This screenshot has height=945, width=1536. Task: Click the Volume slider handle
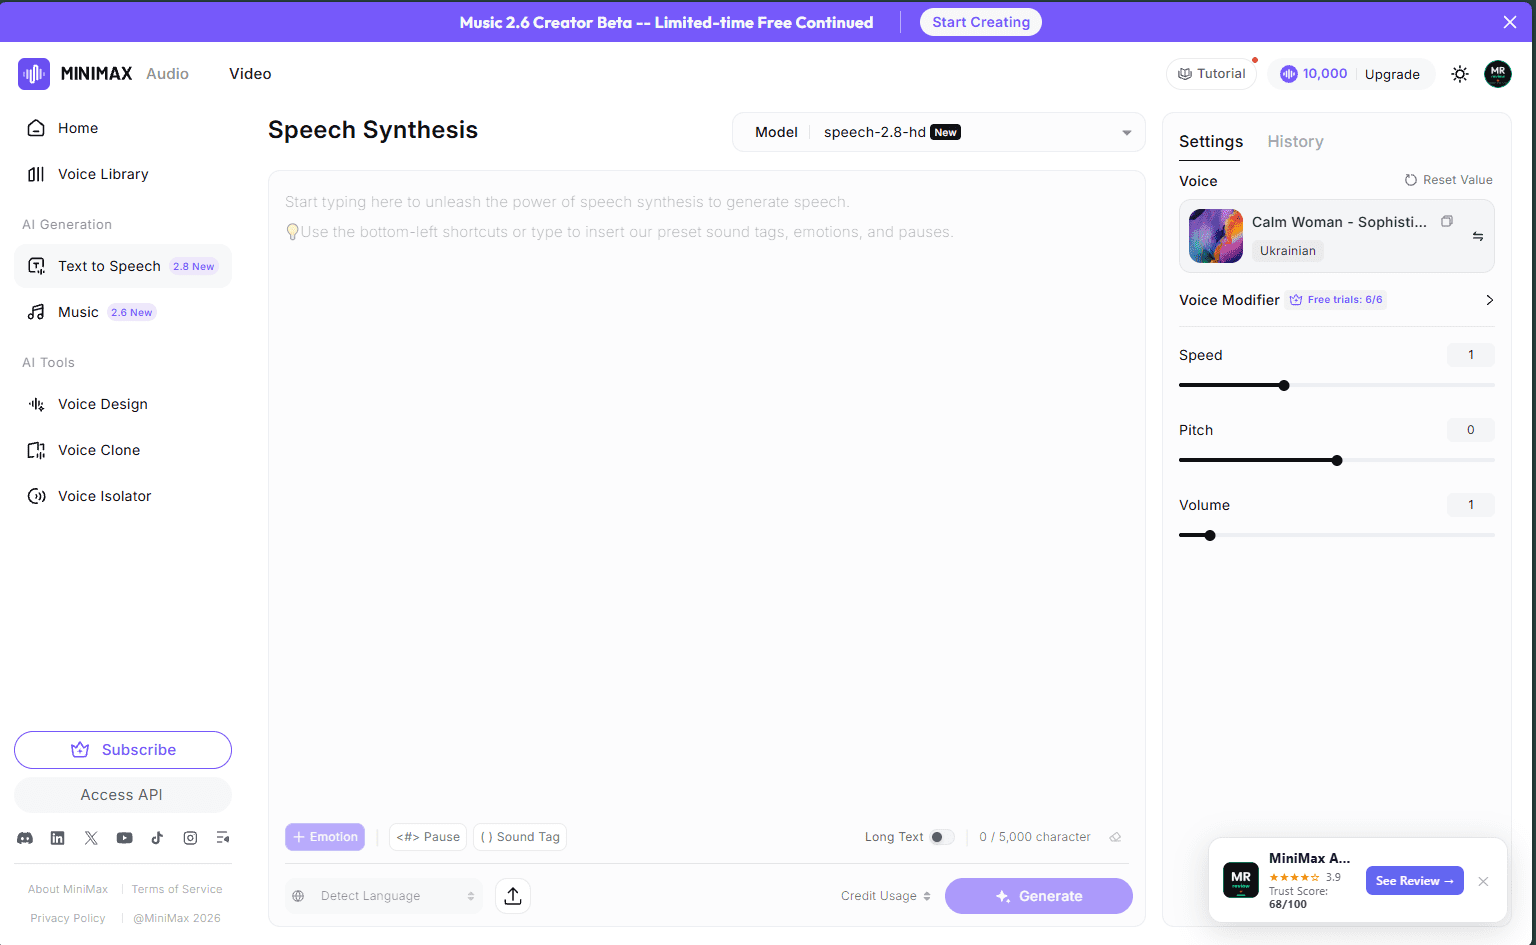click(1210, 535)
